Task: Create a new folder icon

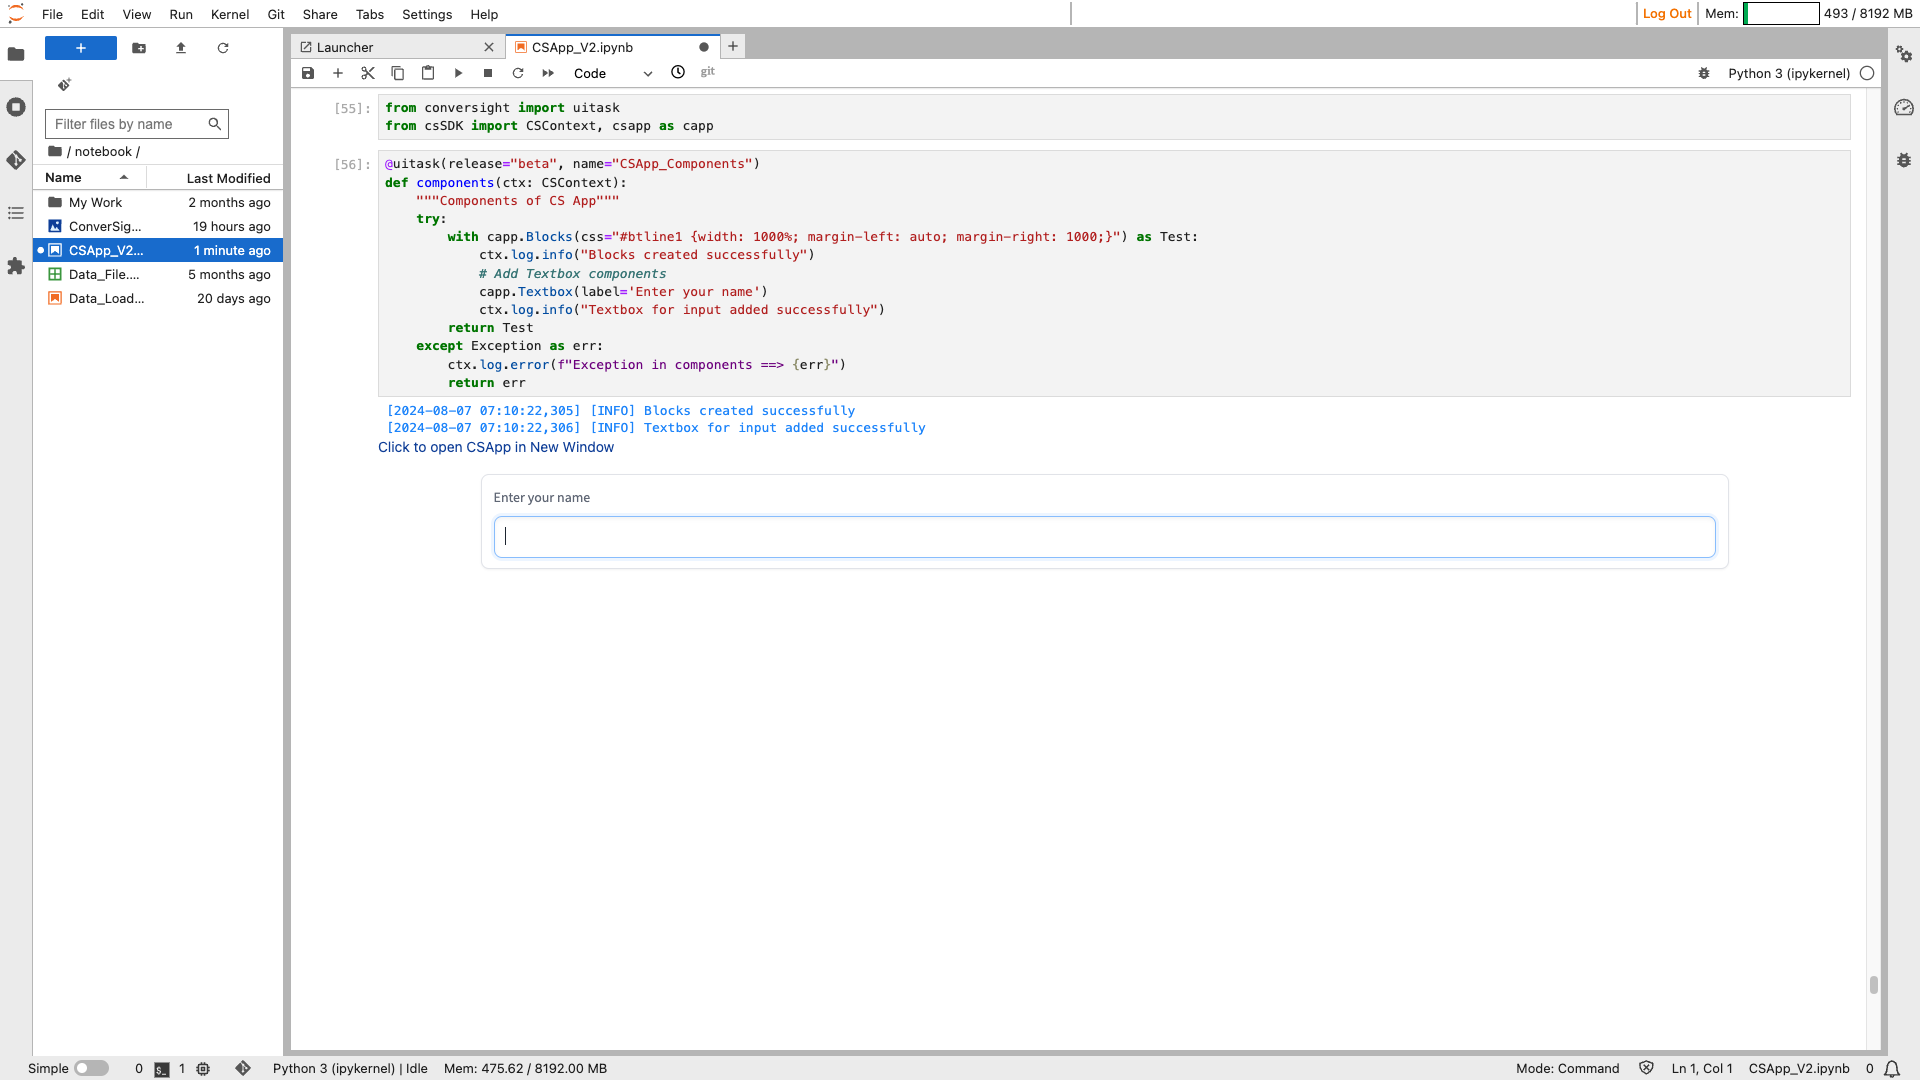Action: (139, 48)
